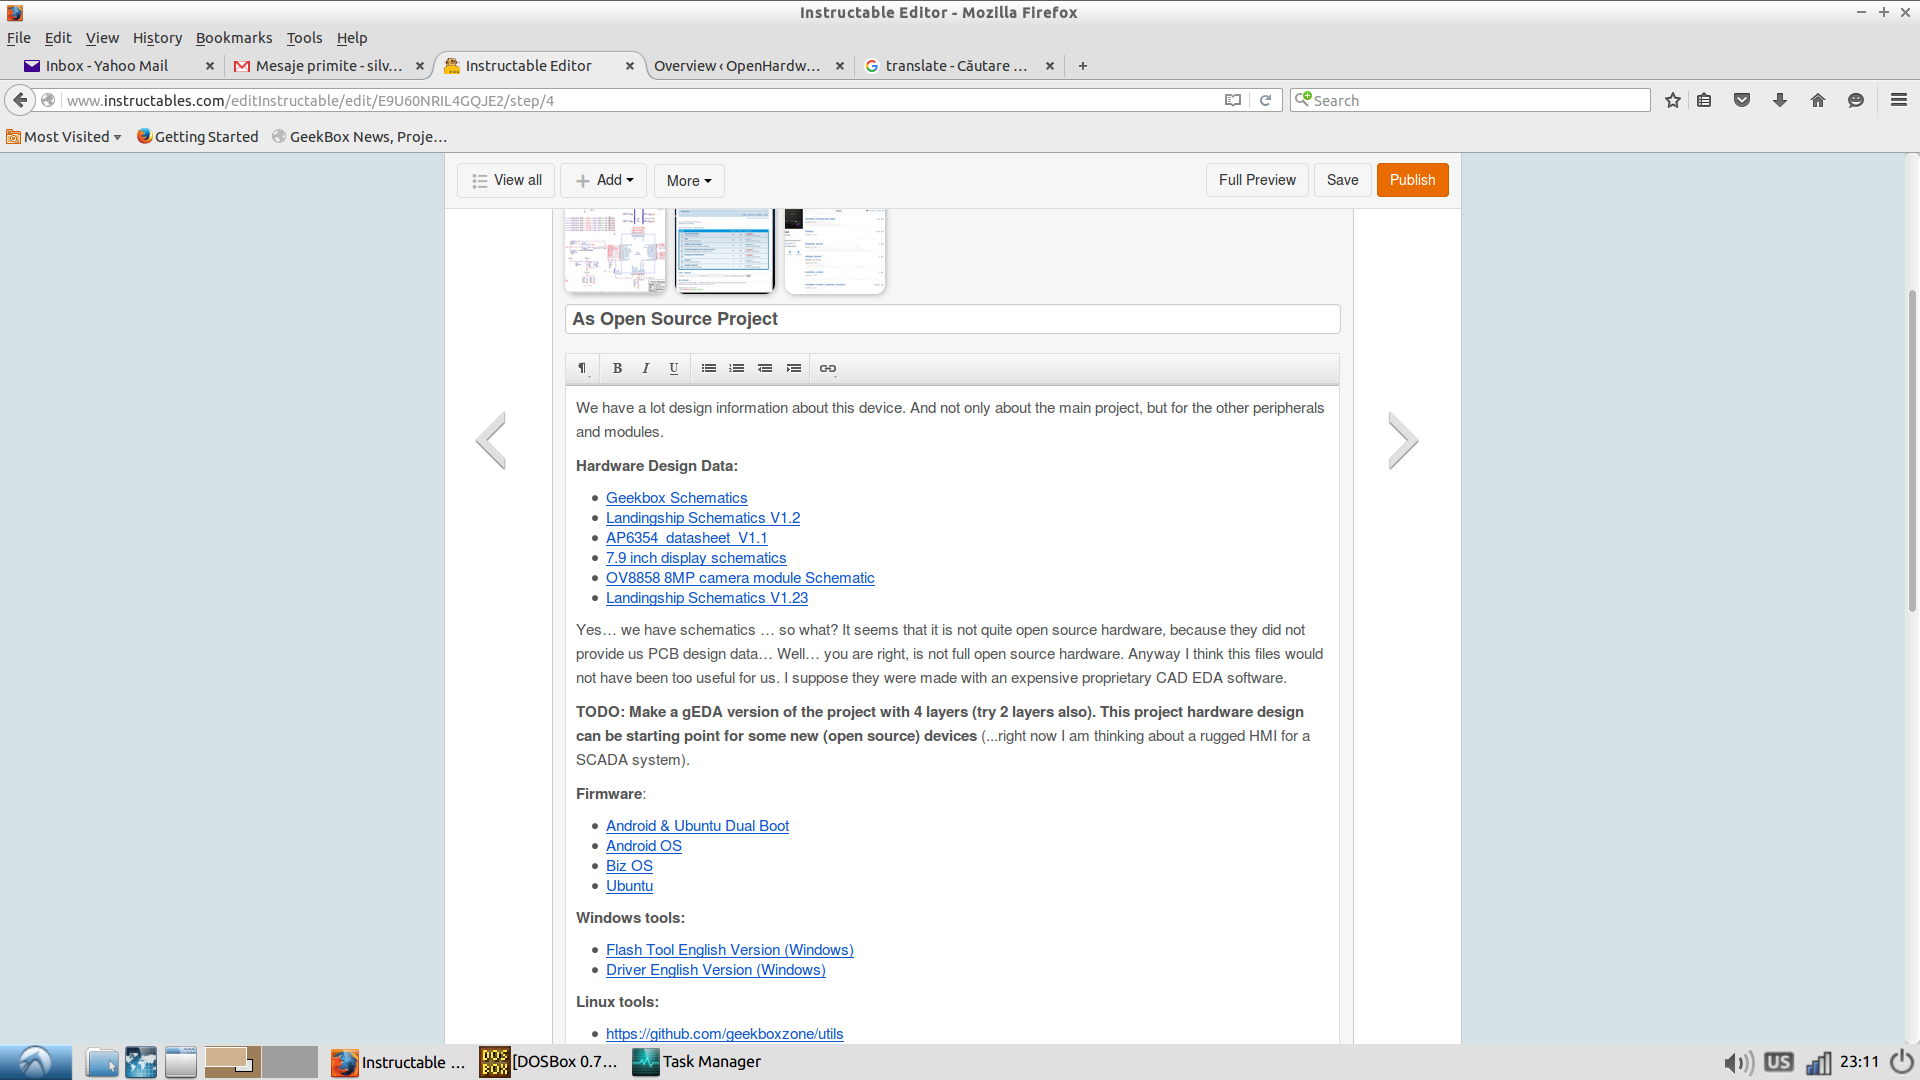Open the Geekbox Schematics link
The image size is (1920, 1080).
[x=675, y=497]
